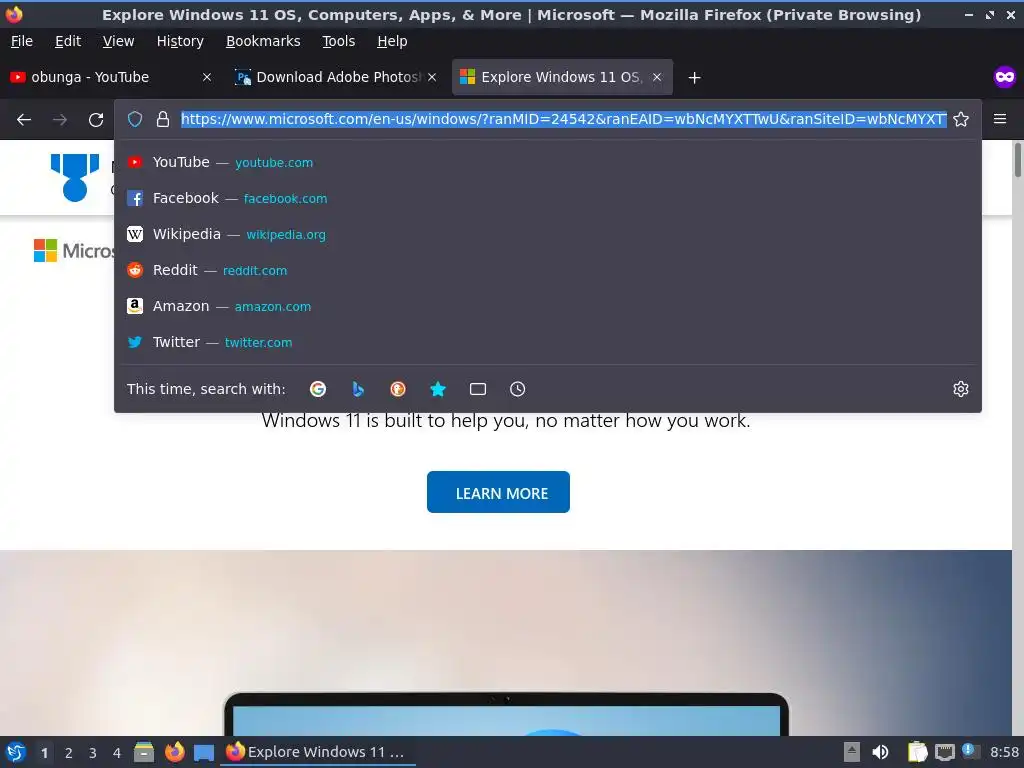Open the Edit menu
The width and height of the screenshot is (1024, 768).
pos(68,41)
